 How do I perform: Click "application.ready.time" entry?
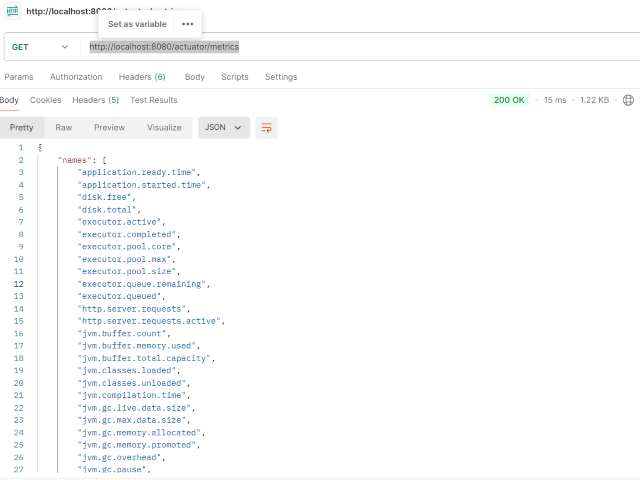137,172
